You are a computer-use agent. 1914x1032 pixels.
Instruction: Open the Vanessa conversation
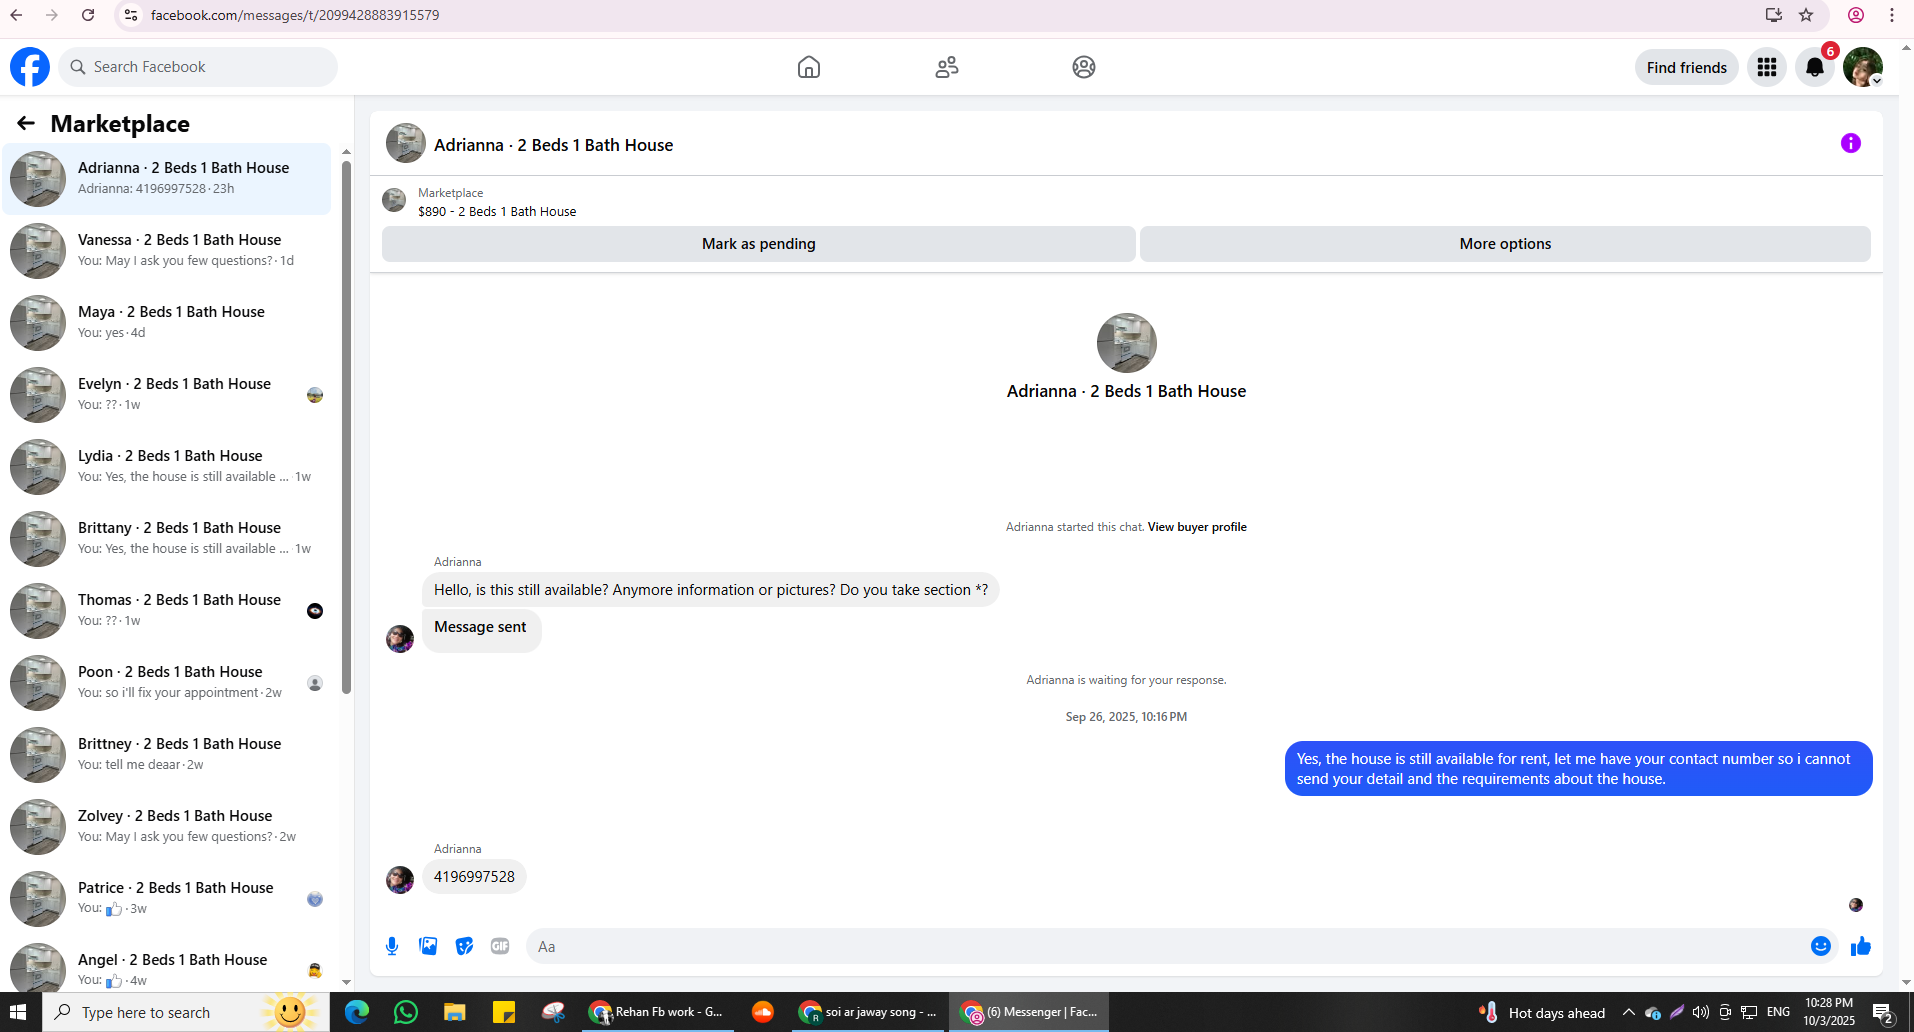point(167,251)
